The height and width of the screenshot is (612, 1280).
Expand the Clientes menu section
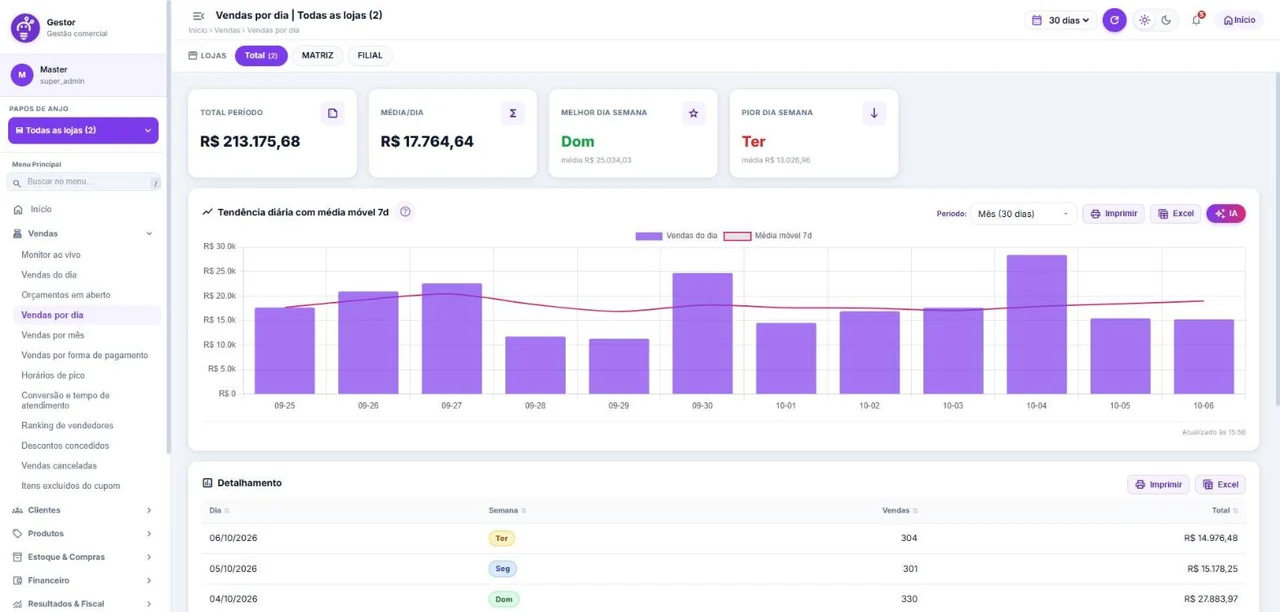83,510
